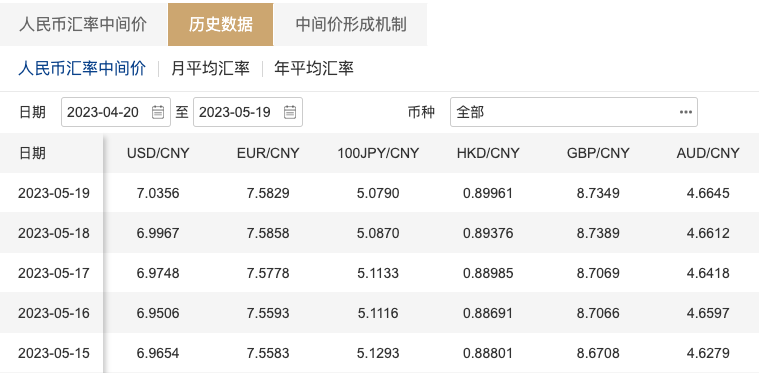
Task: Select the 2023-05-19 date row
Action: [380, 193]
